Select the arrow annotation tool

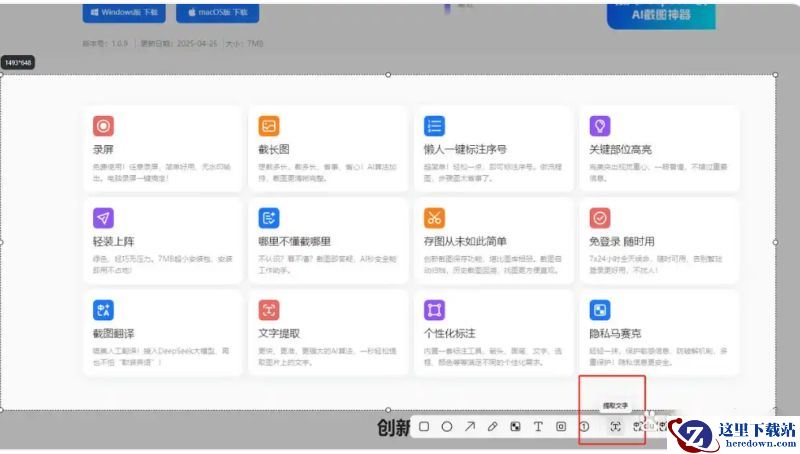pos(470,426)
